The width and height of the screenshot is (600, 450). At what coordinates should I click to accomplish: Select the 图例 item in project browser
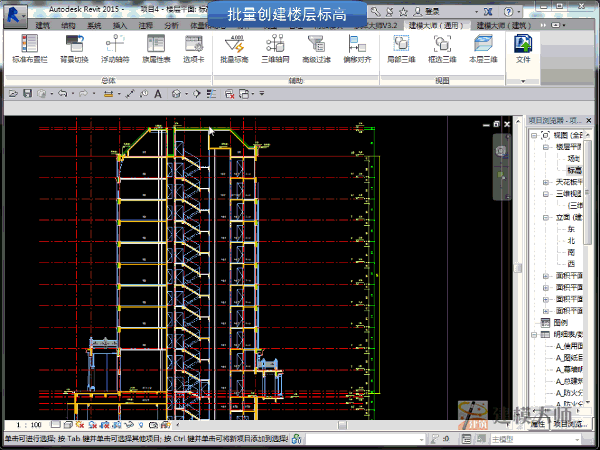pos(561,323)
